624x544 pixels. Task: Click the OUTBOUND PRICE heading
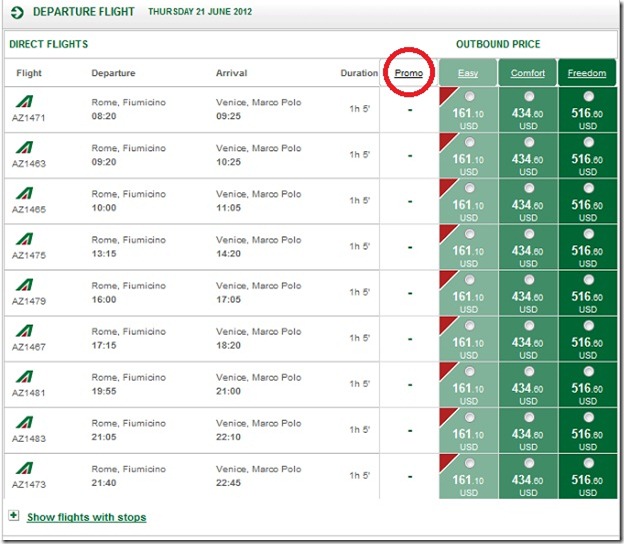pos(498,44)
